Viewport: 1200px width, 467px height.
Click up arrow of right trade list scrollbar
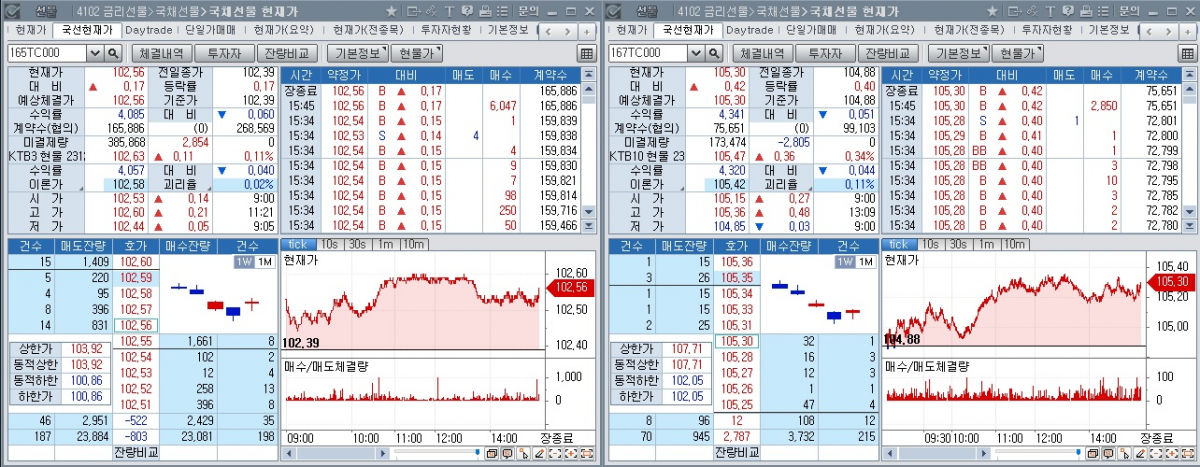click(x=1189, y=90)
